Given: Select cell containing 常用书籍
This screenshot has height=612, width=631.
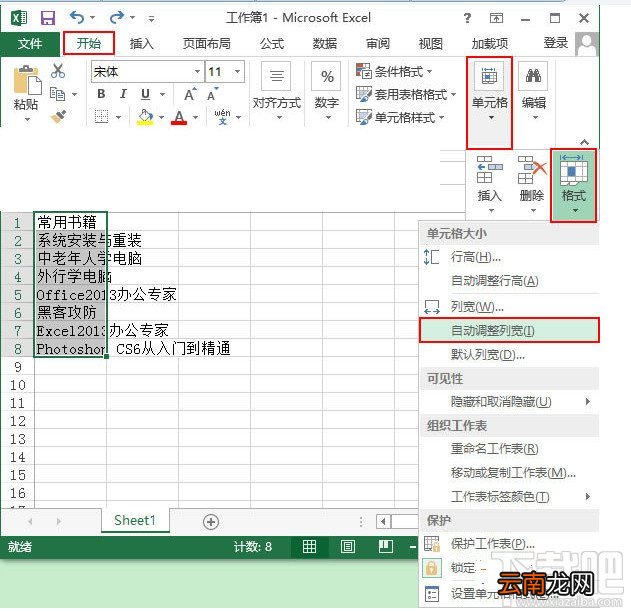Looking at the screenshot, I should click(70, 222).
